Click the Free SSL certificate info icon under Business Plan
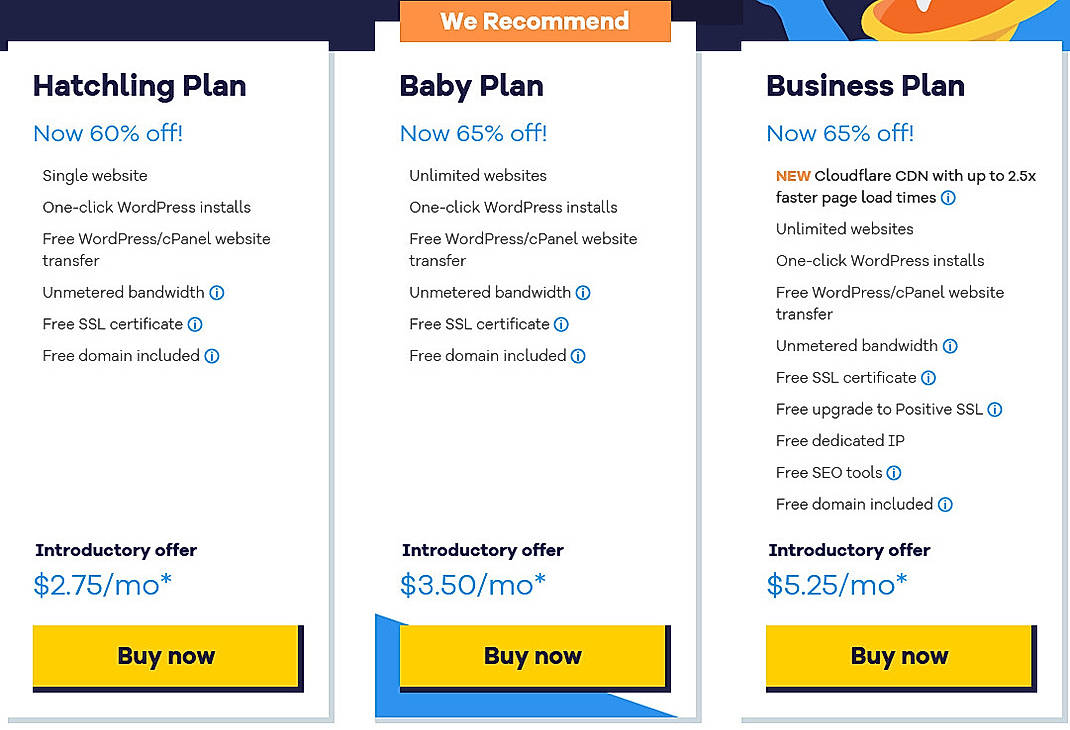 click(x=927, y=377)
